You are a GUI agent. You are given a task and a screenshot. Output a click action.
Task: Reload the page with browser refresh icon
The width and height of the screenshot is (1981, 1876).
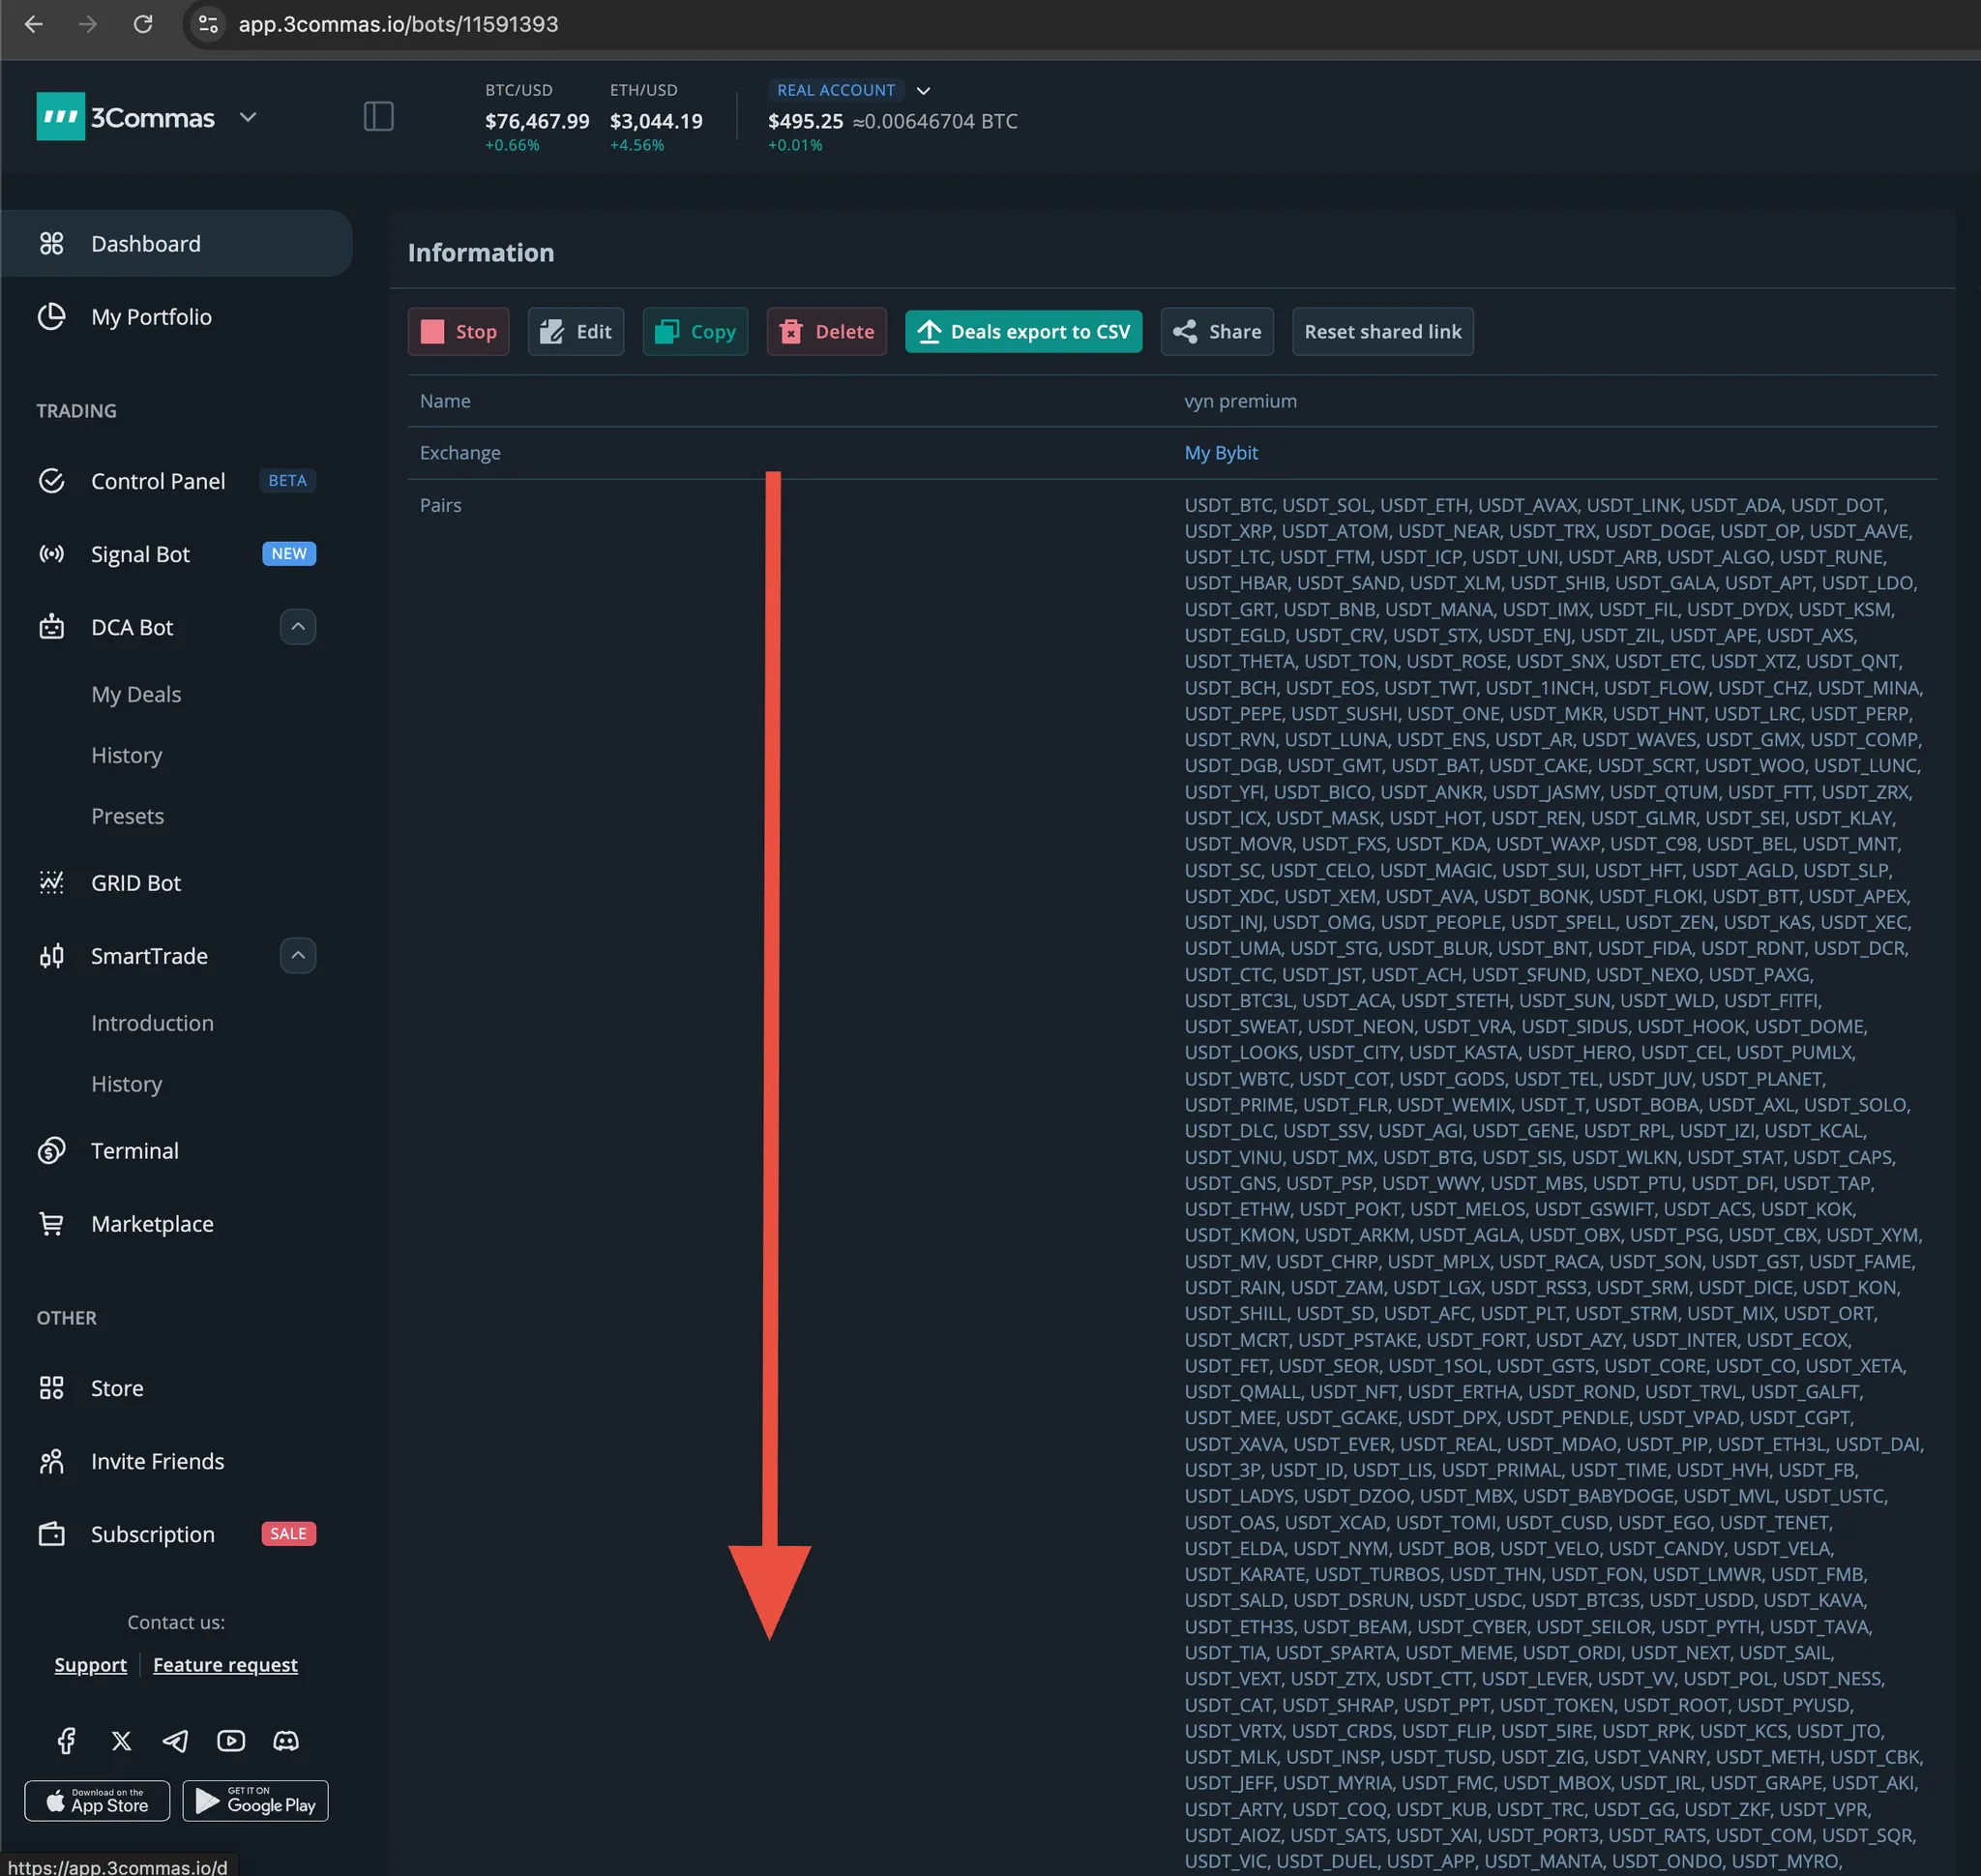point(143,24)
